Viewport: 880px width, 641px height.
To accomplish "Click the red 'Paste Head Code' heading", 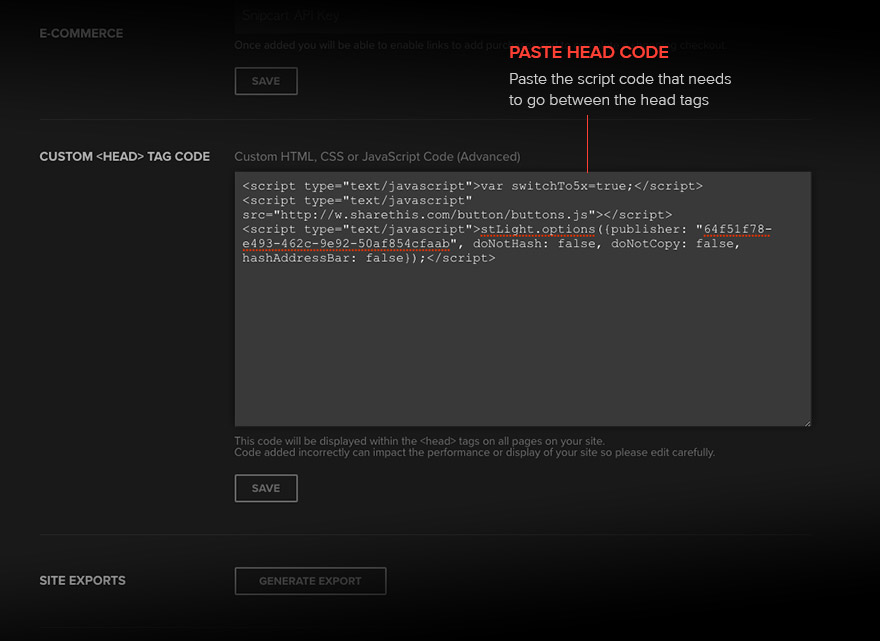I will point(588,53).
